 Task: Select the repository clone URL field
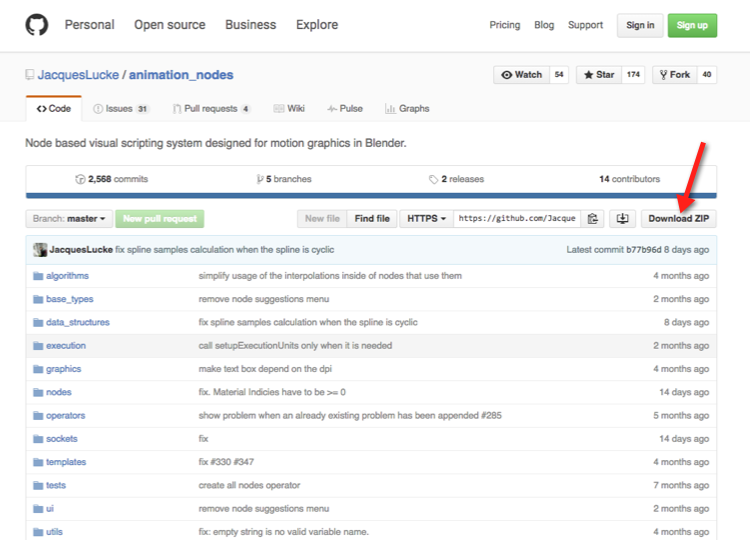(517, 219)
